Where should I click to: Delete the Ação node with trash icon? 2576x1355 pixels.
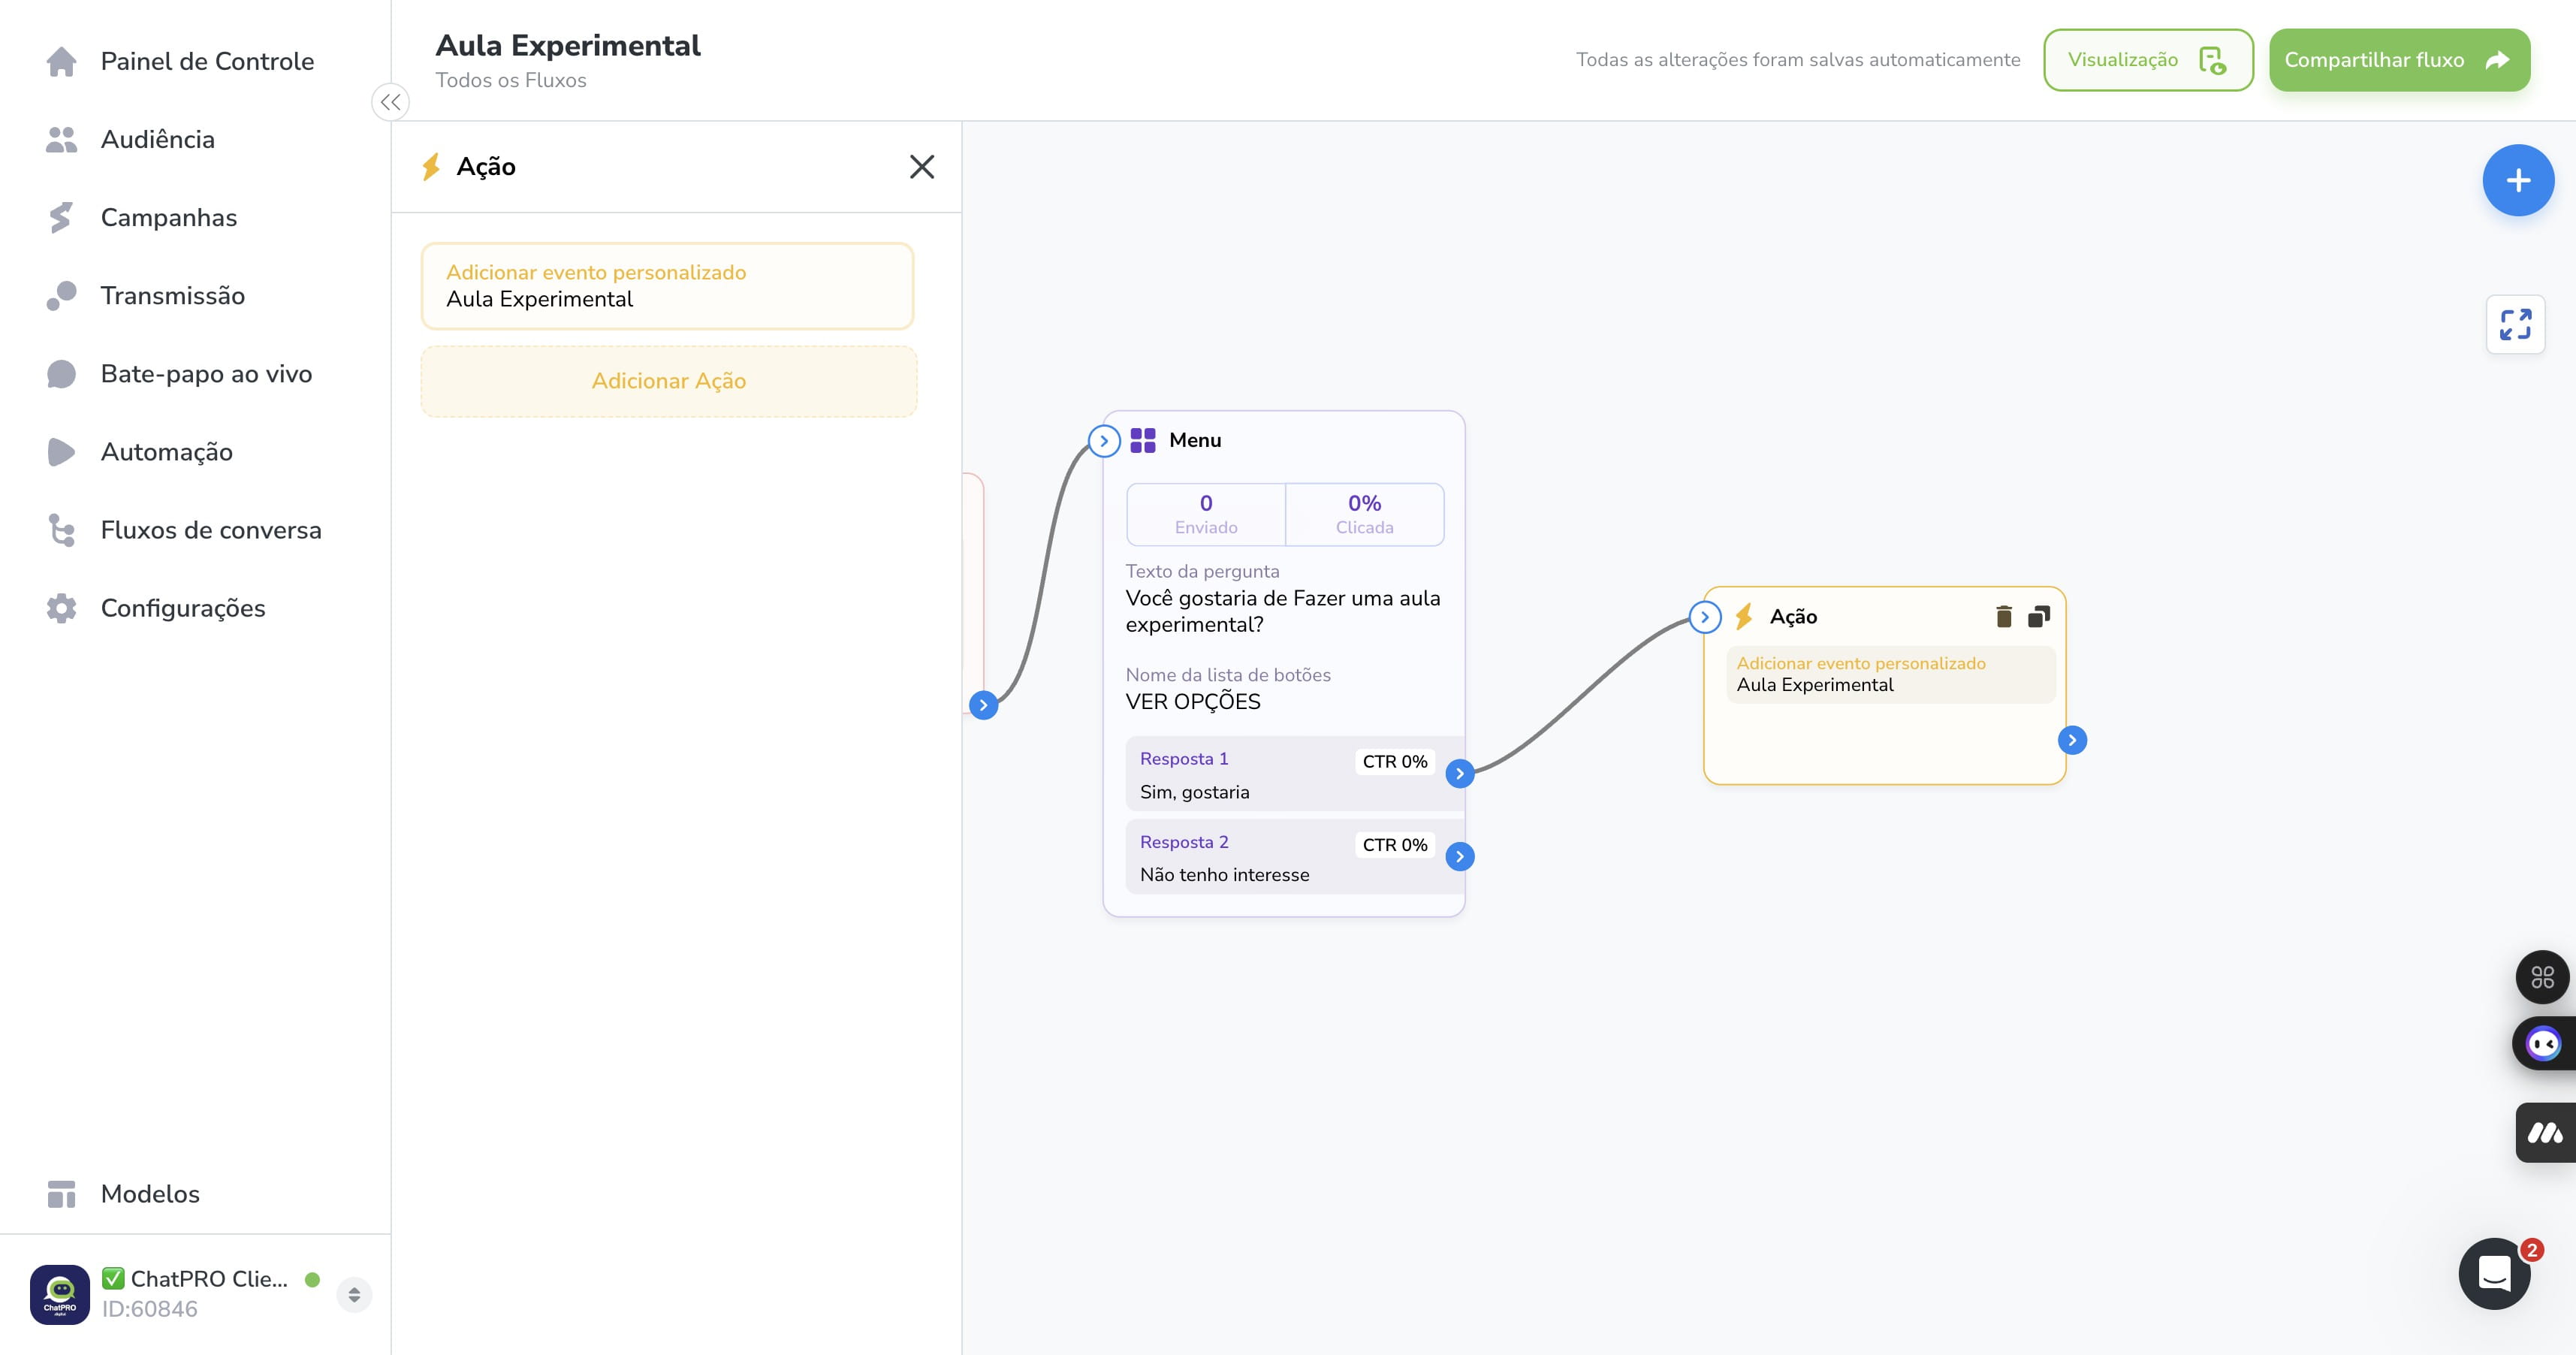tap(2004, 617)
